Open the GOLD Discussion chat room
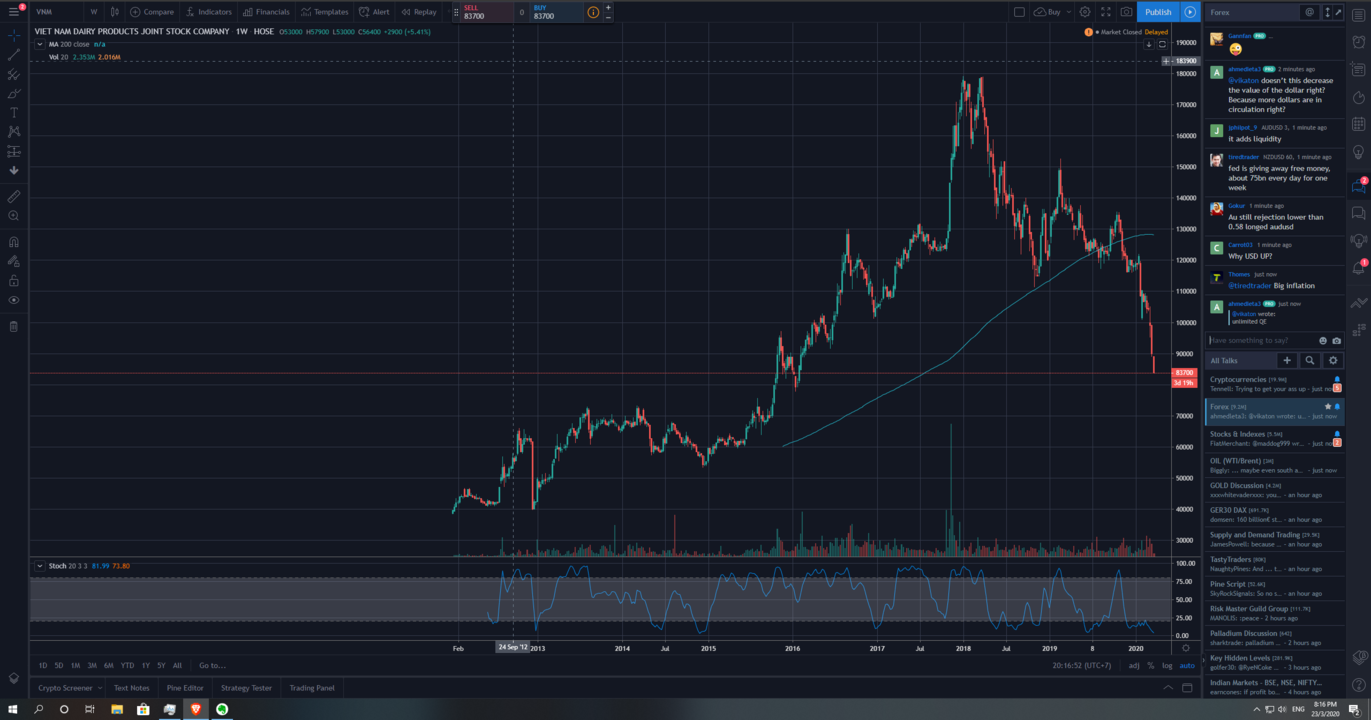 click(1275, 490)
